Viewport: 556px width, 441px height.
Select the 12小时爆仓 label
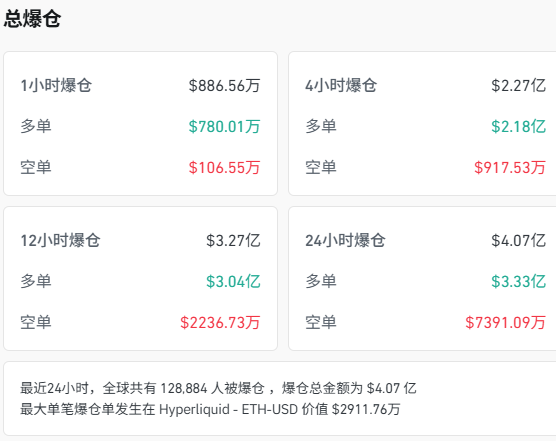point(61,240)
